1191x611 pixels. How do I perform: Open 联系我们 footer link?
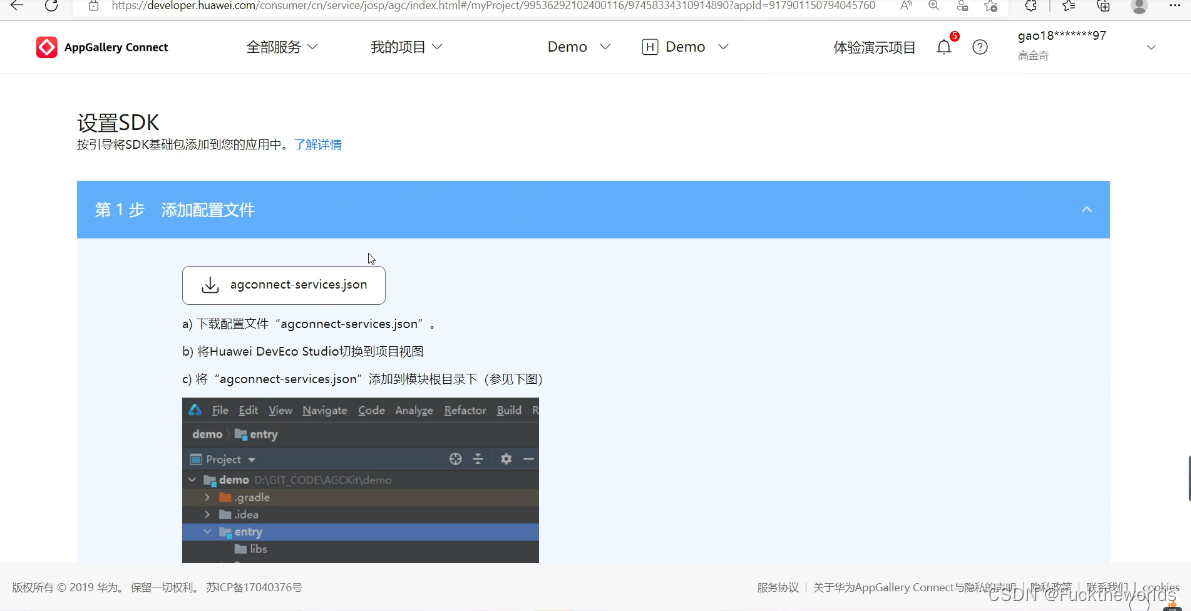point(1107,587)
